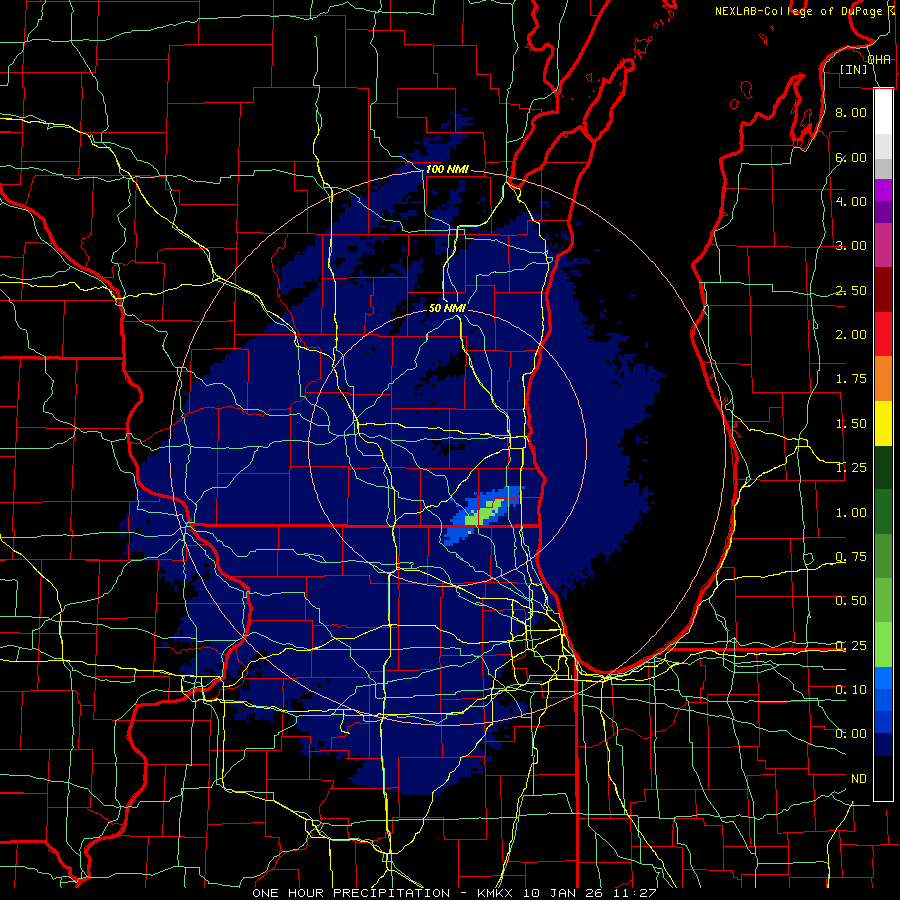Screen dimensions: 900x900
Task: Select the OHA product label above legend
Action: tap(879, 60)
